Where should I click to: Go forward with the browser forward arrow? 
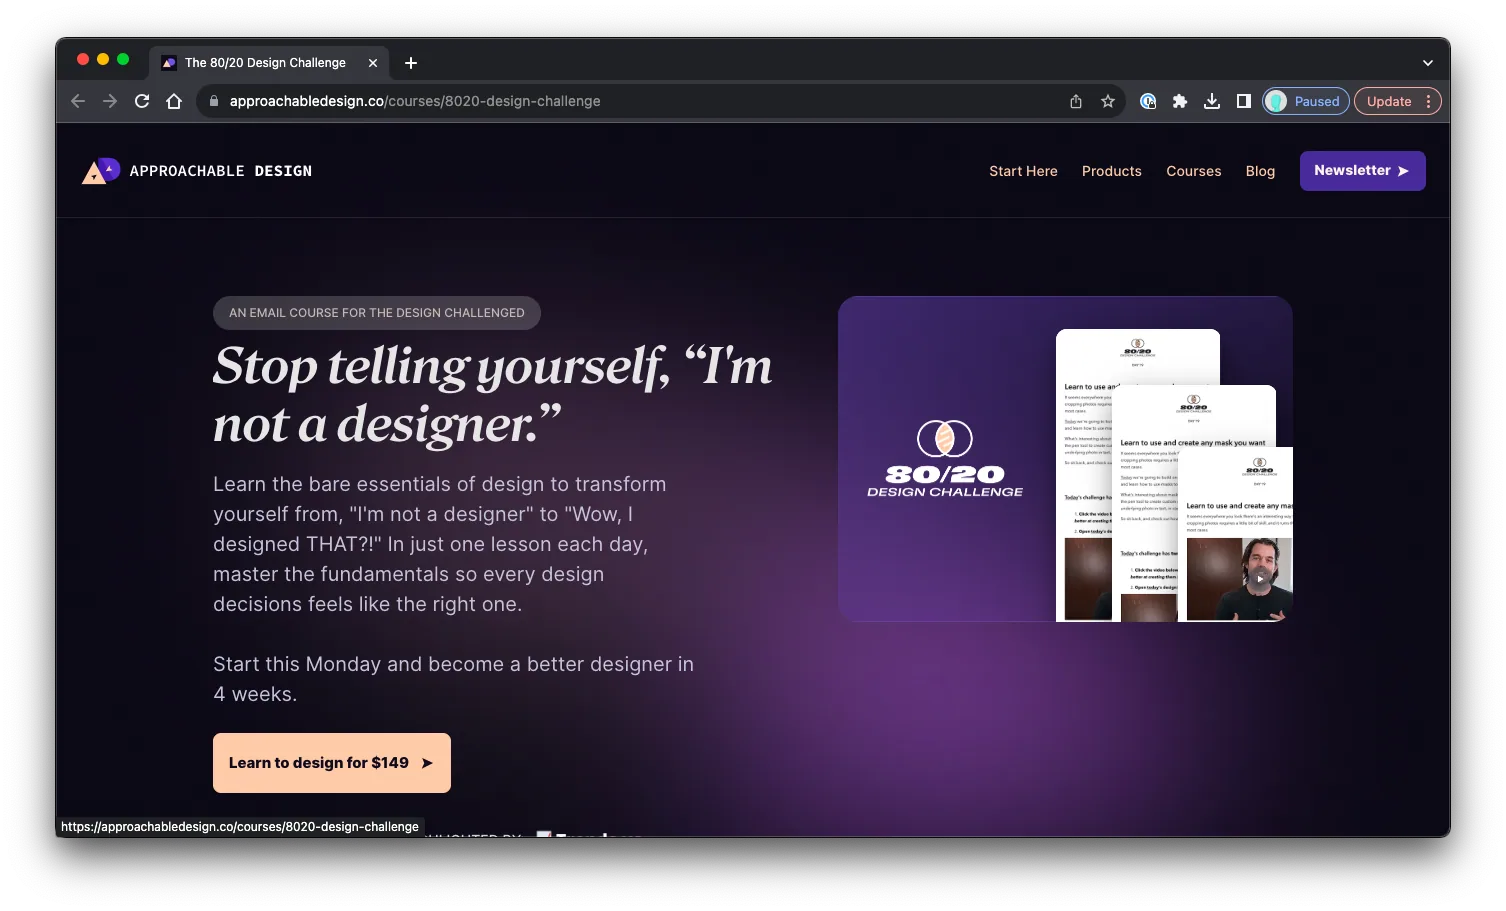pos(110,101)
